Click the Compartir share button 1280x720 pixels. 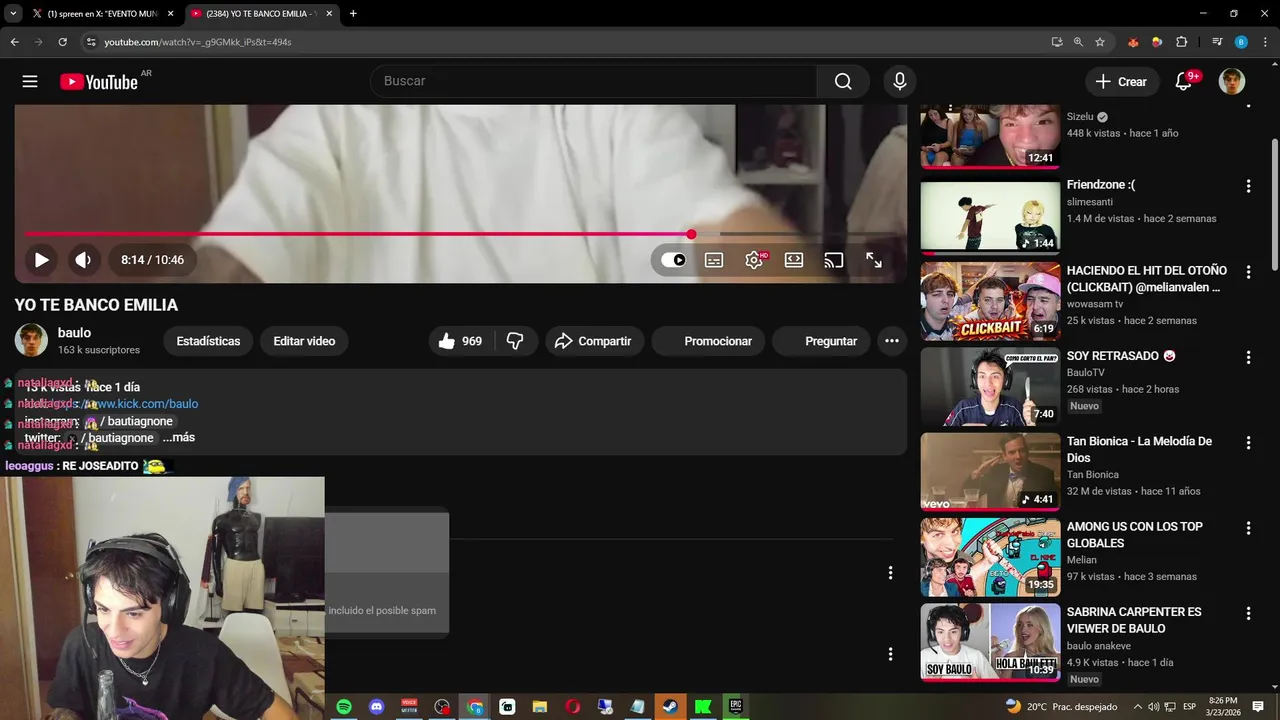[594, 341]
